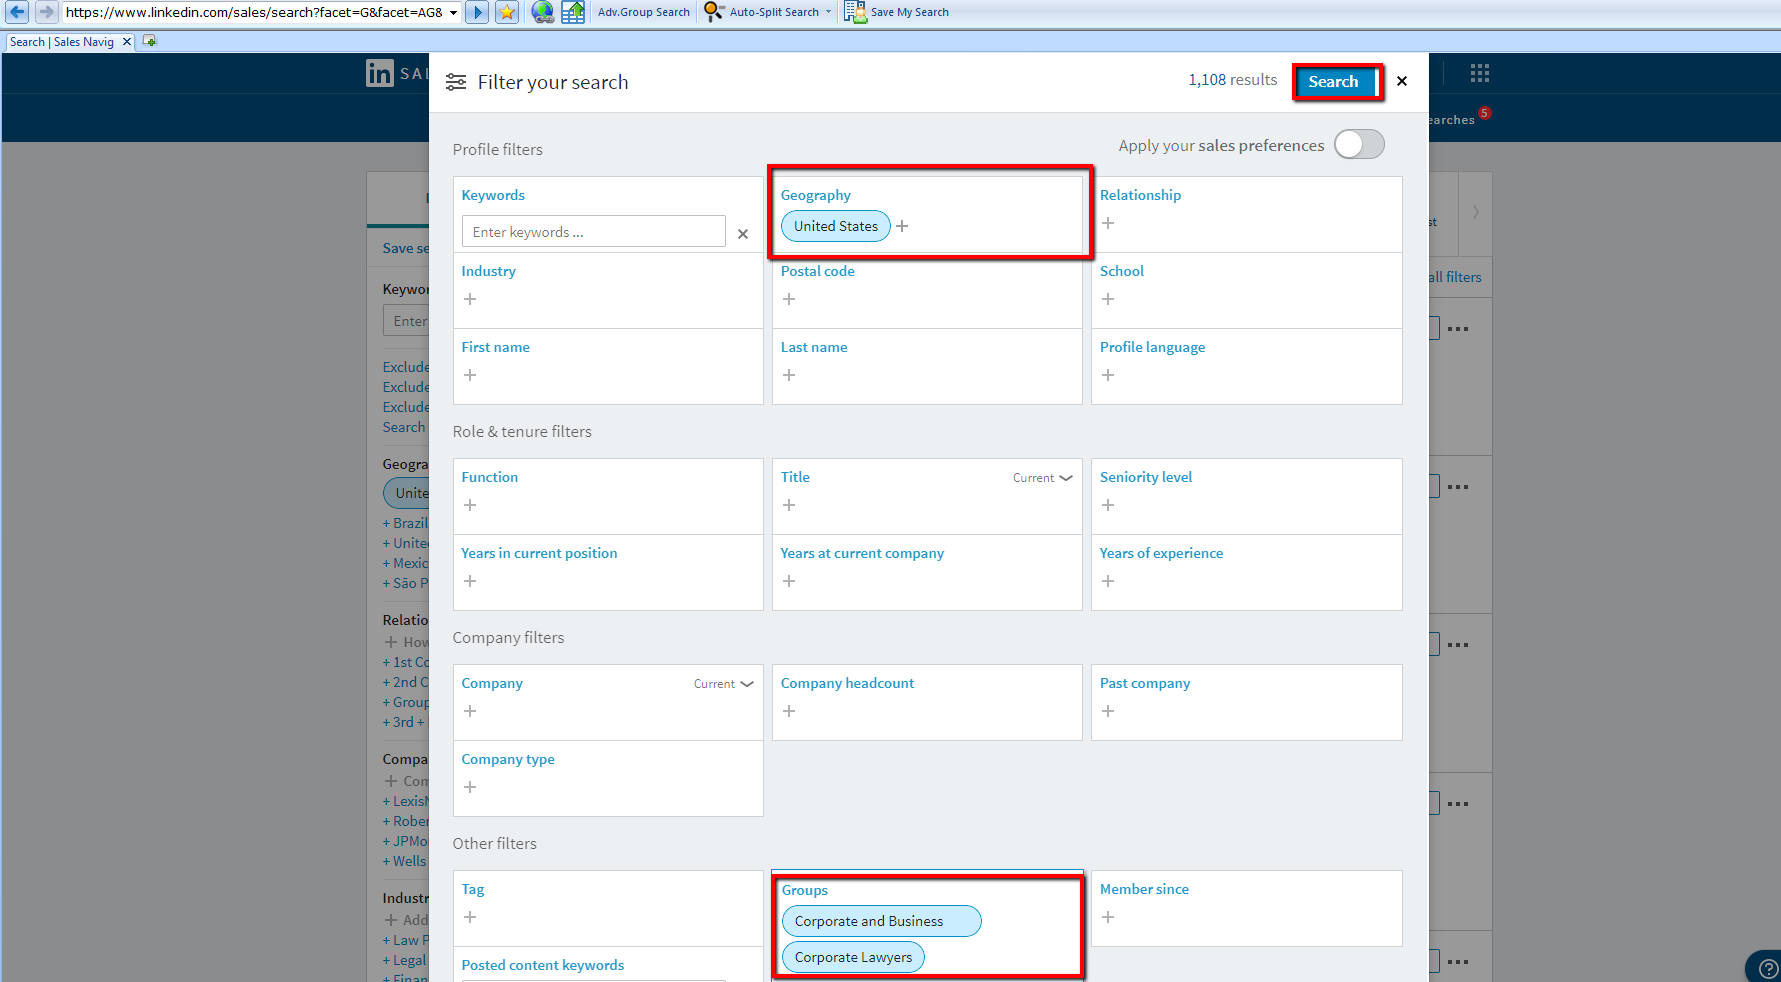Add a School filter with plus
The height and width of the screenshot is (982, 1781).
tap(1108, 299)
